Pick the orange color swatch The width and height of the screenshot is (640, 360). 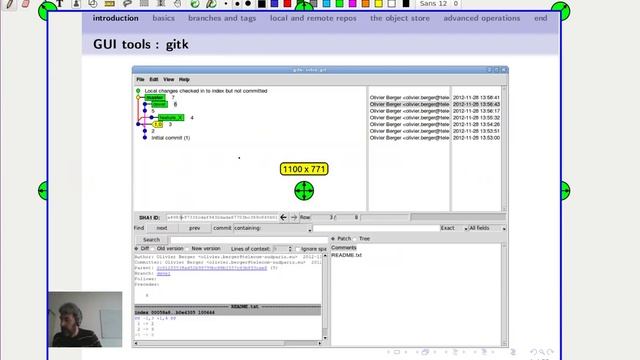[x=365, y=4]
